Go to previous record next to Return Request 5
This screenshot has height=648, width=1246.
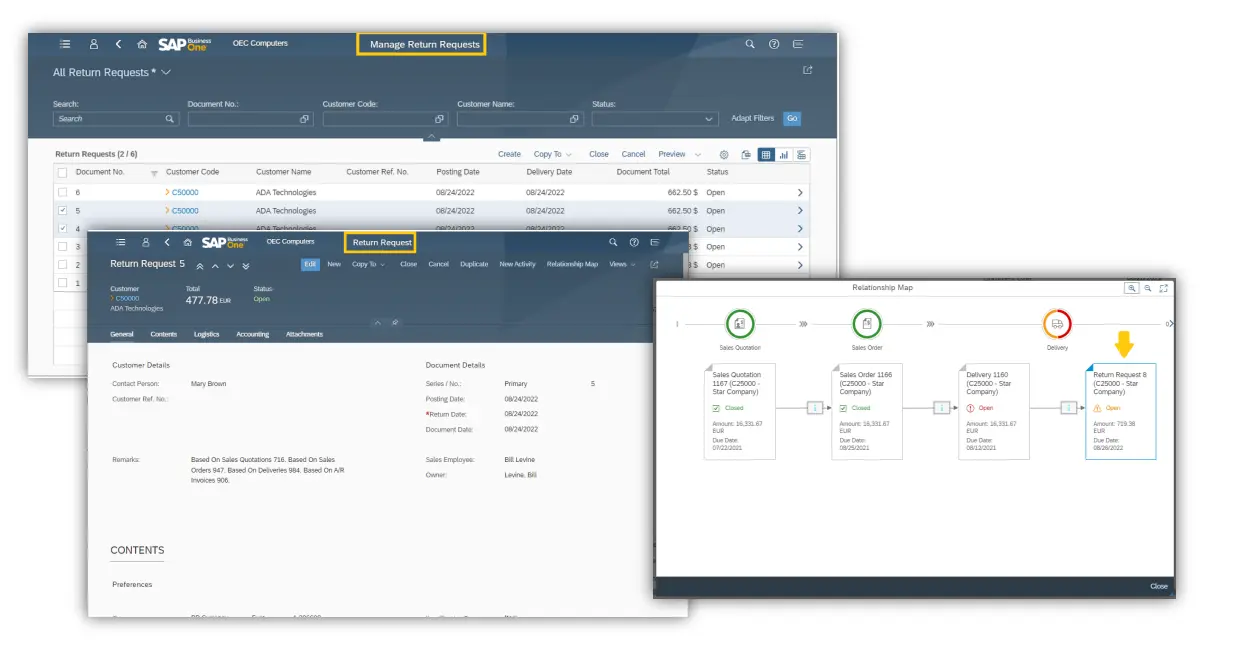click(x=215, y=266)
